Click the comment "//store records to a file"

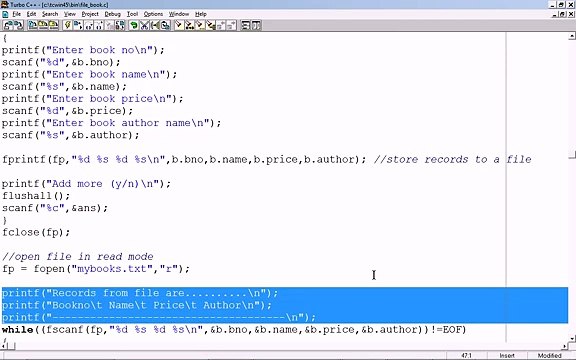point(453,159)
